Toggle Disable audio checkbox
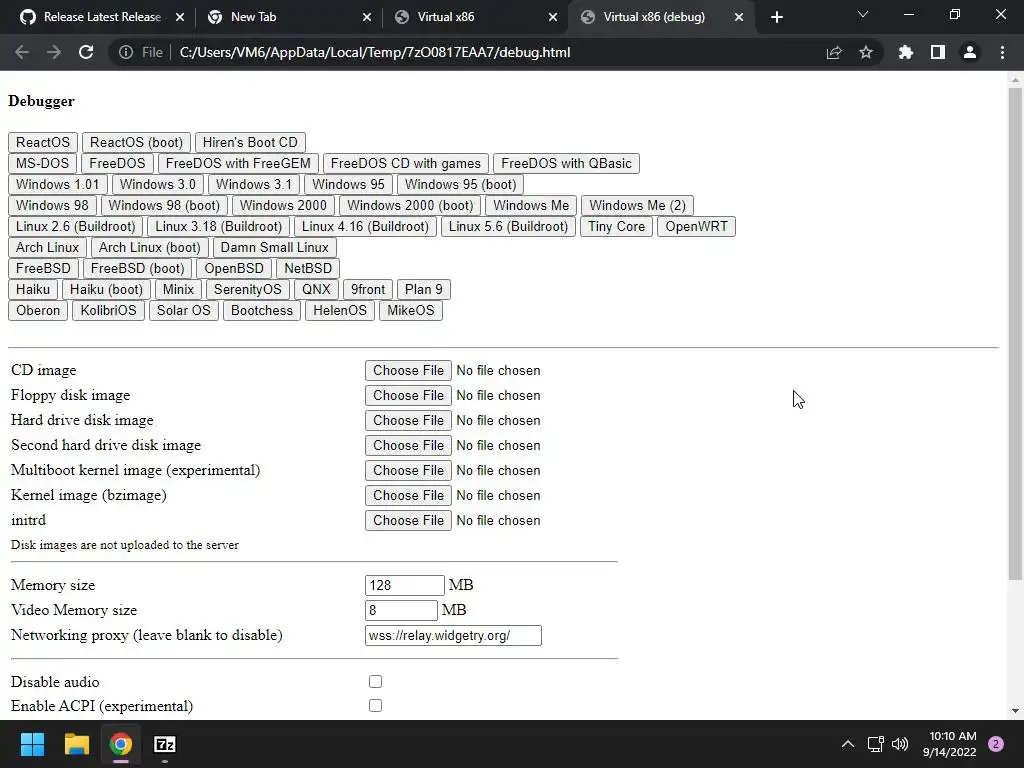 tap(376, 682)
